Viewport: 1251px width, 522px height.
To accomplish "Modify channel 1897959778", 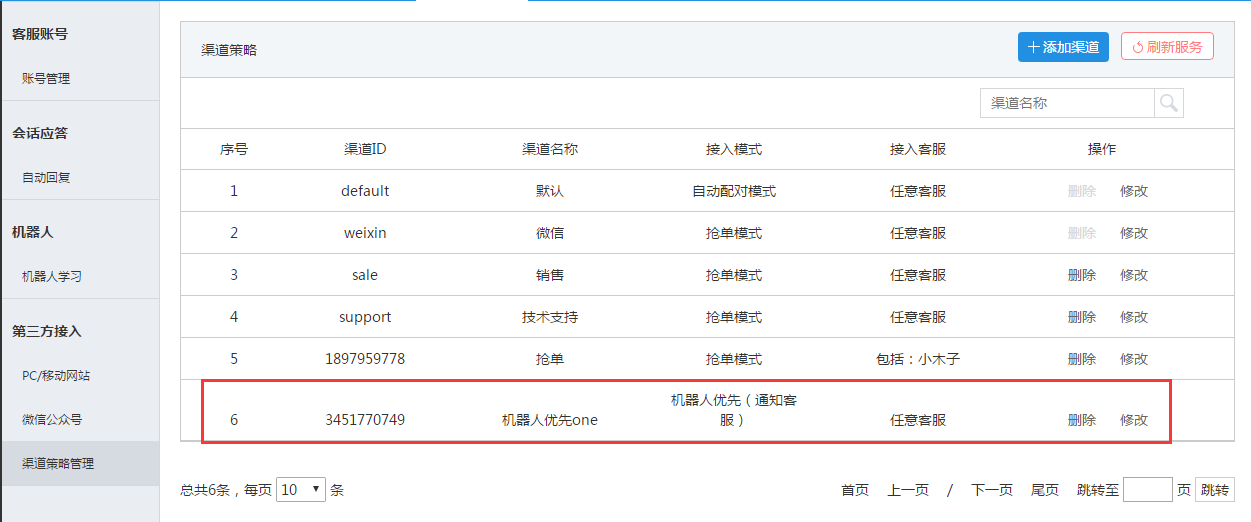I will [1134, 359].
